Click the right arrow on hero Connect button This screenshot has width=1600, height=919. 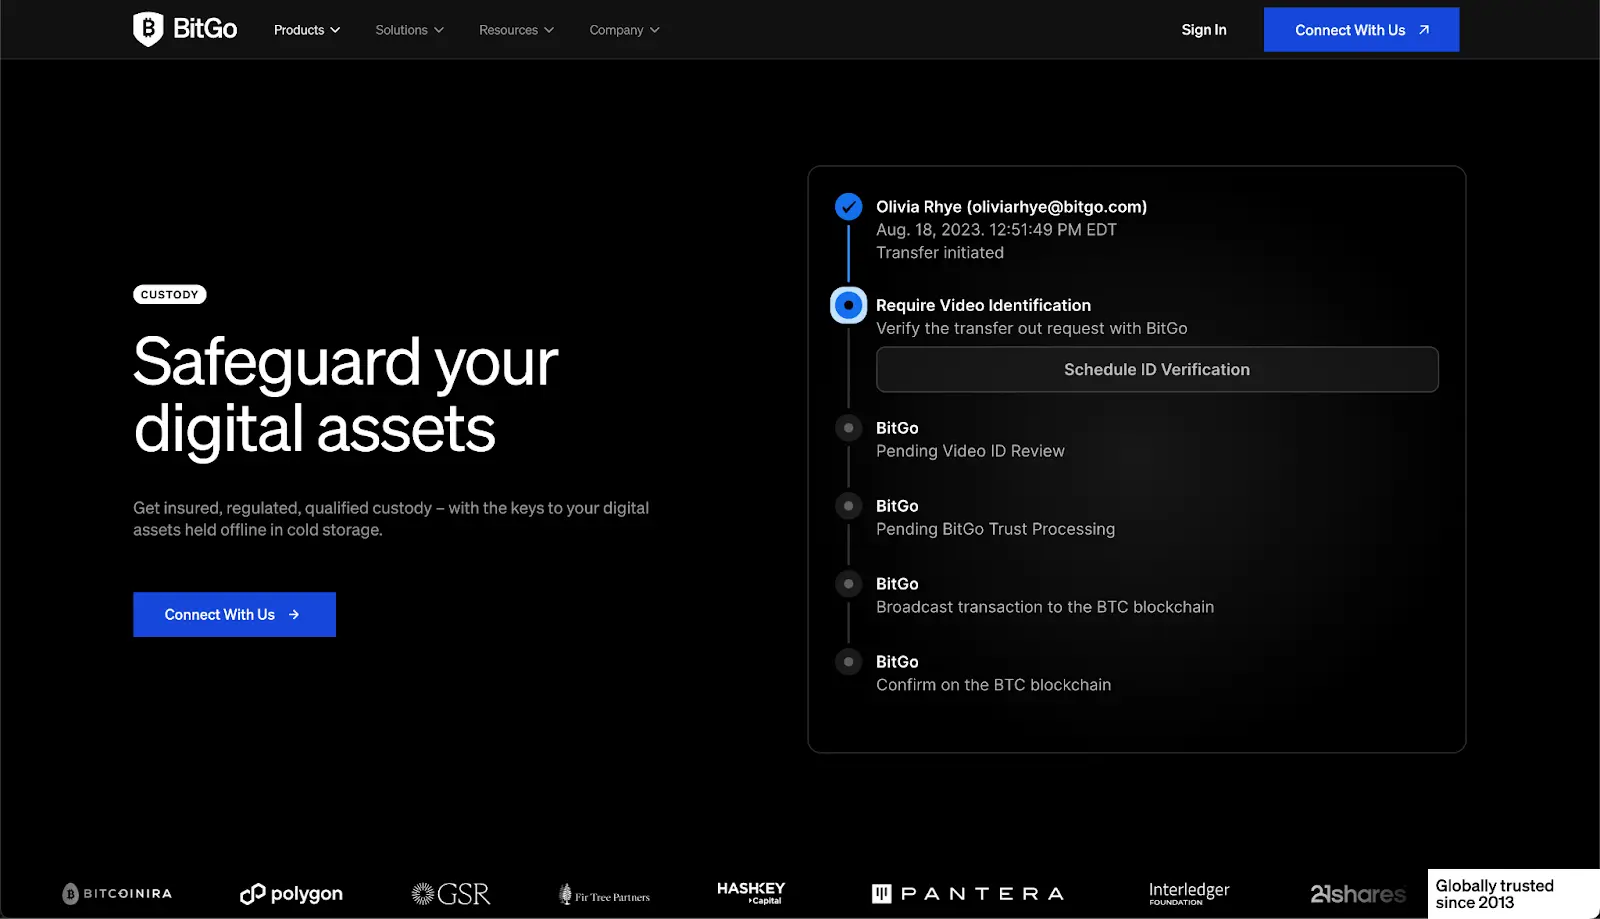pos(294,614)
